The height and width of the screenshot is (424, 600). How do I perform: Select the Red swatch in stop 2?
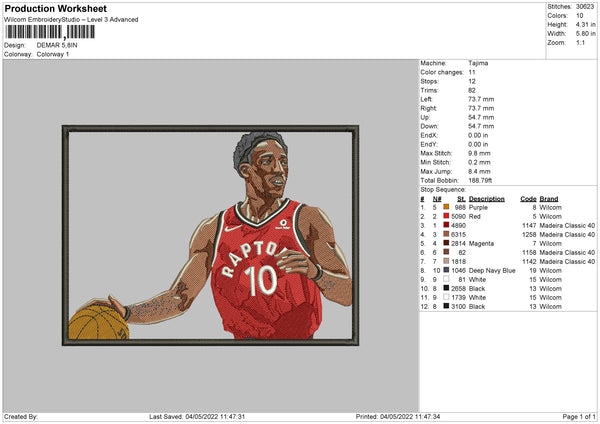click(445, 216)
